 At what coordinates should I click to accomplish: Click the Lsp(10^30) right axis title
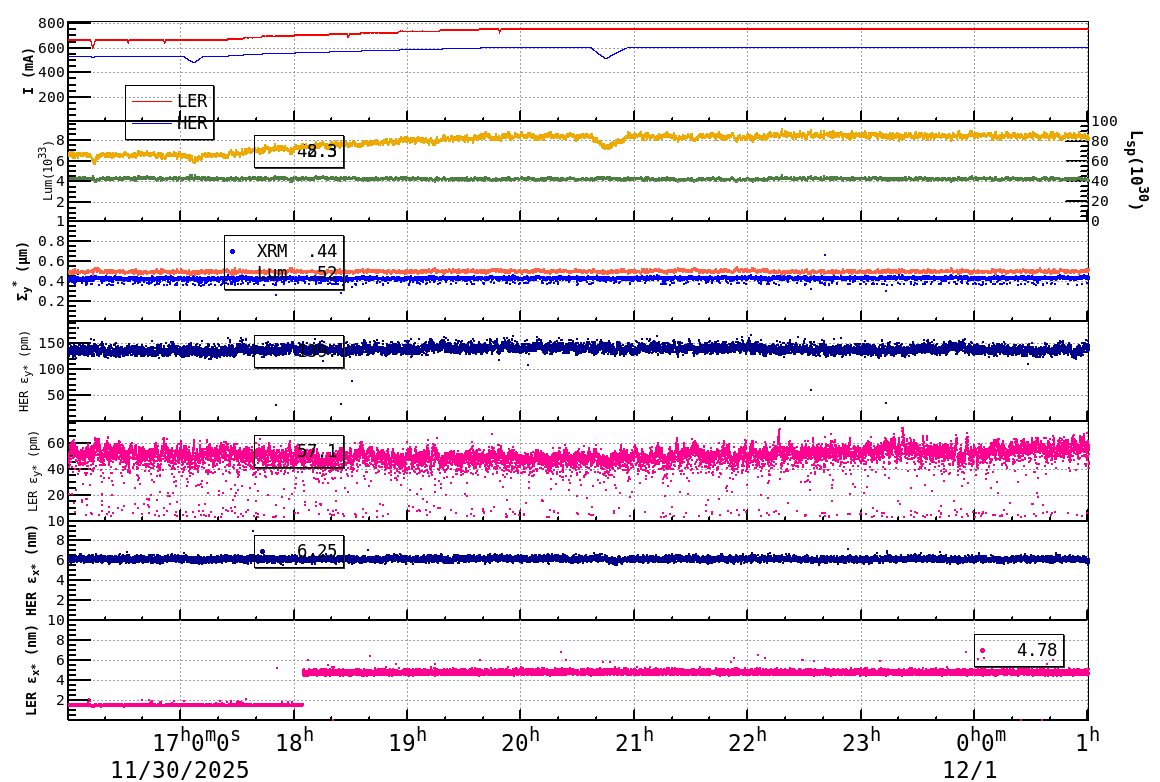pyautogui.click(x=1136, y=170)
